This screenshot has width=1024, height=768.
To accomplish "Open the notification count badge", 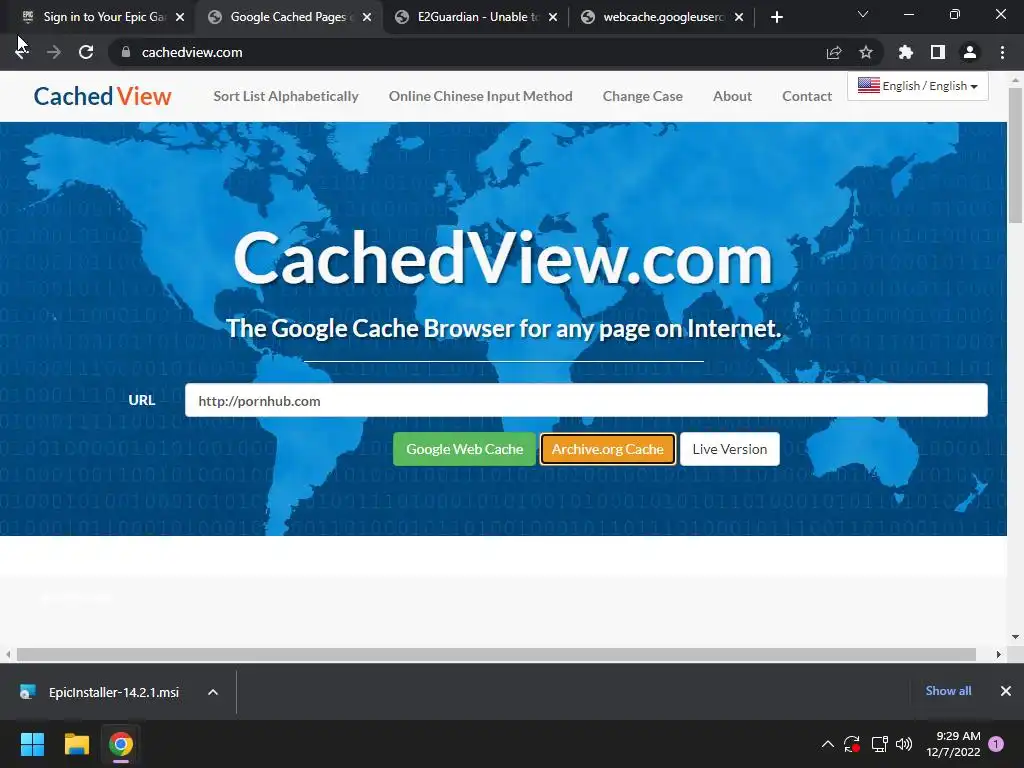I will pyautogui.click(x=996, y=744).
